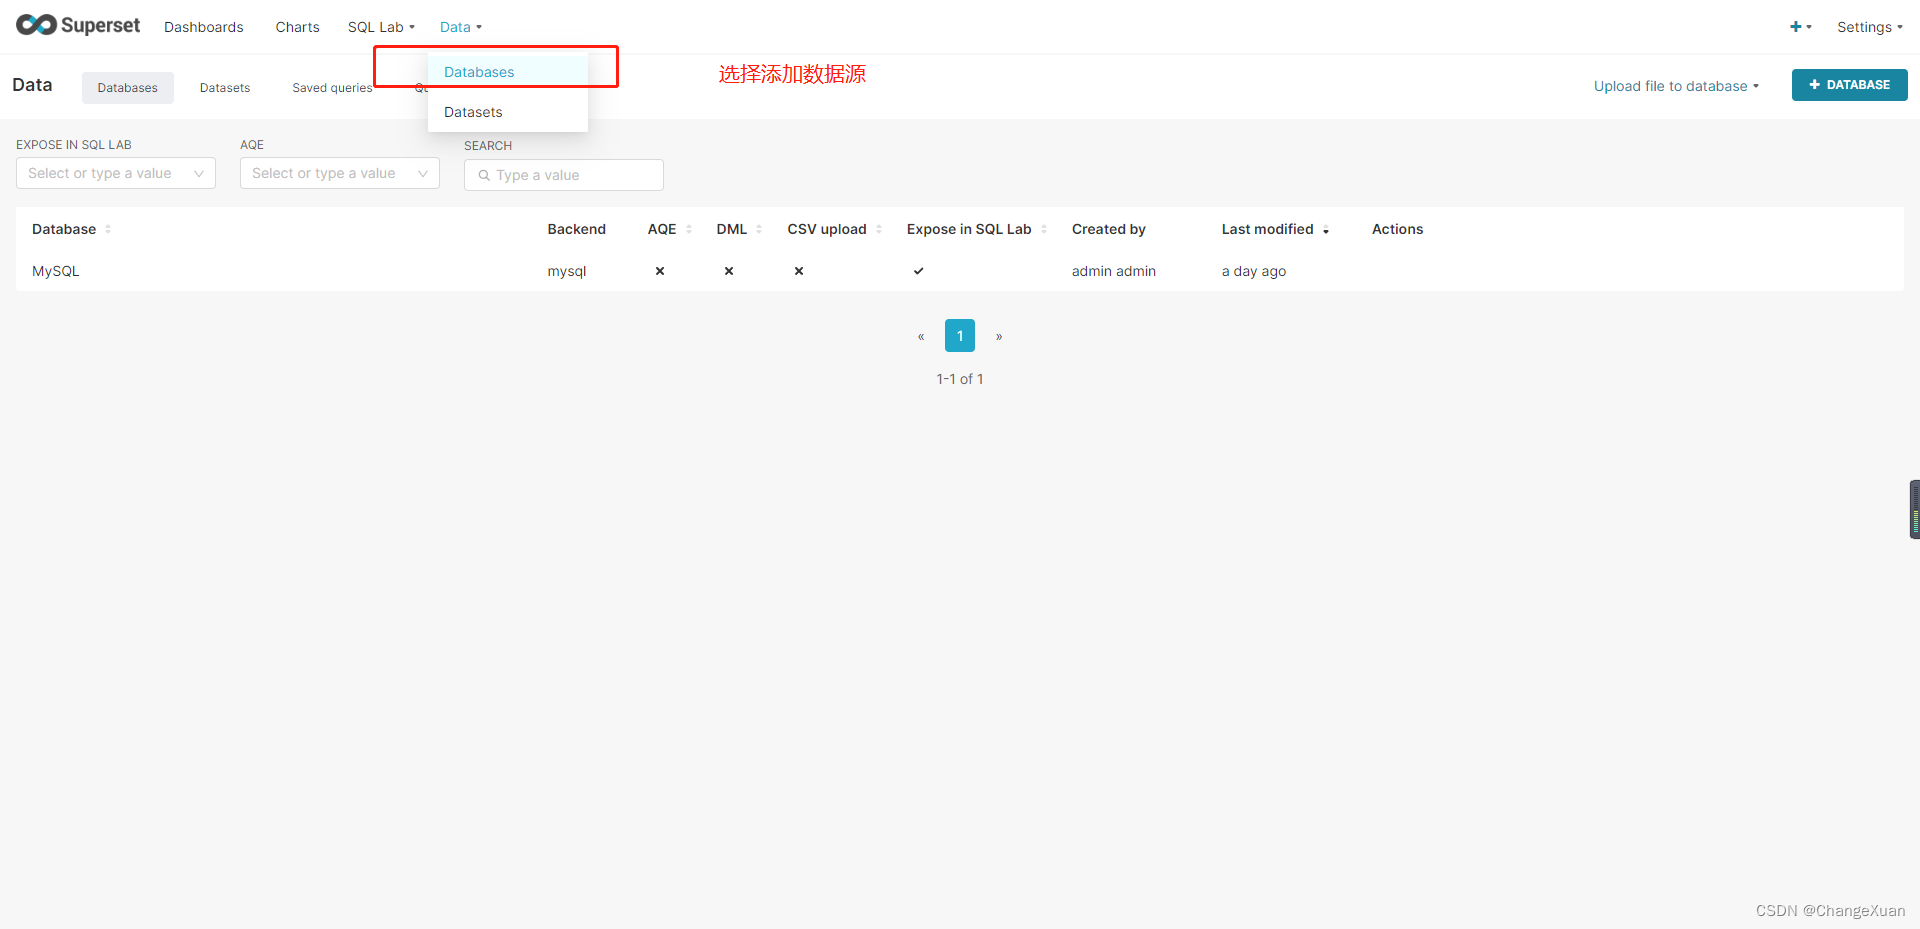
Task: Click the Actions column header
Action: (1397, 229)
